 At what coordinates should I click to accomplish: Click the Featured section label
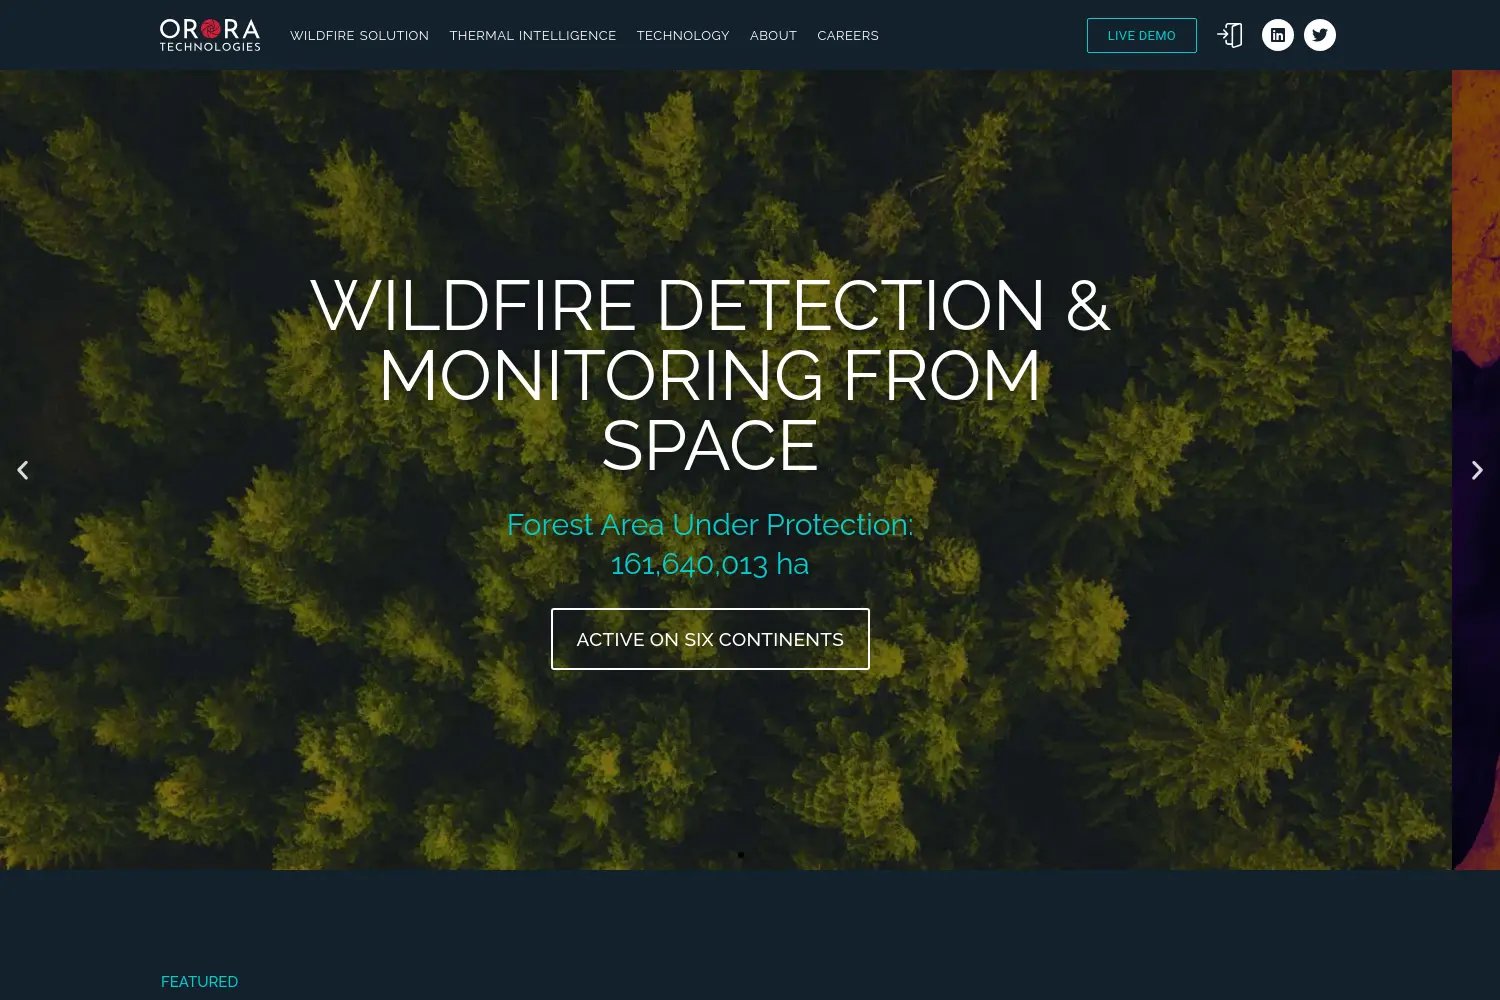199,982
